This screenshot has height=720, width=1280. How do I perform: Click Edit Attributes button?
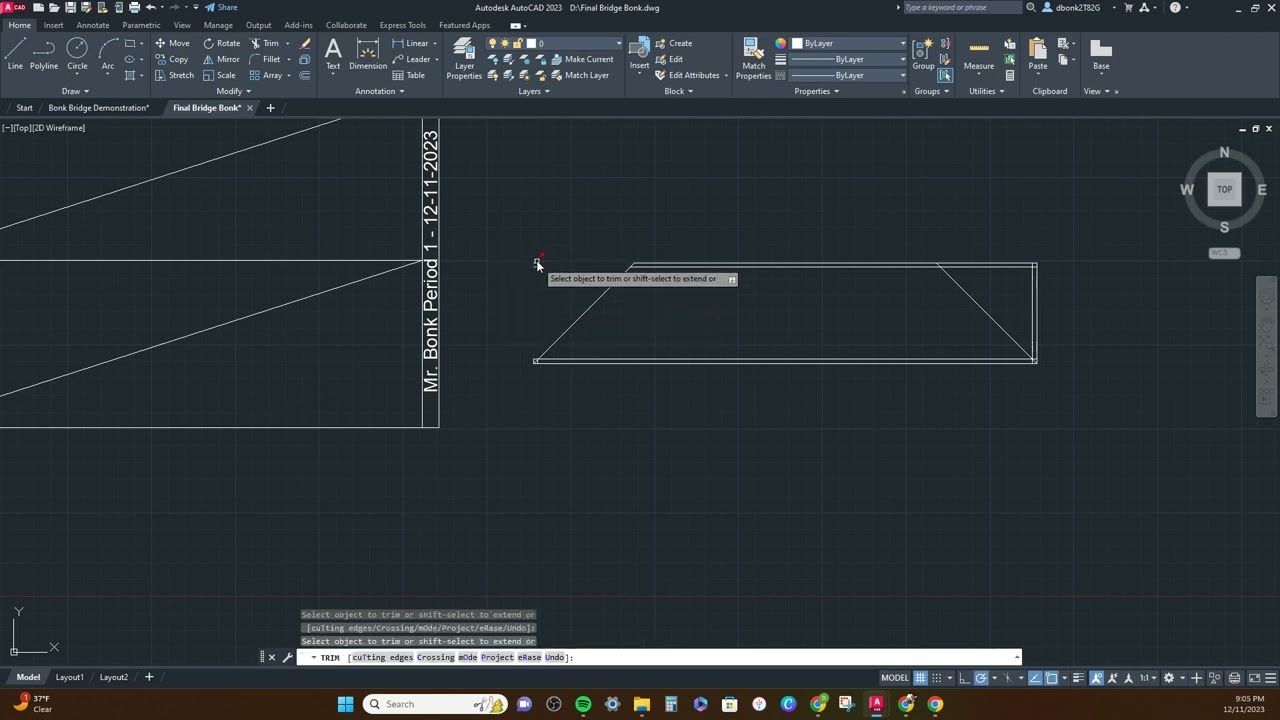pyautogui.click(x=687, y=75)
